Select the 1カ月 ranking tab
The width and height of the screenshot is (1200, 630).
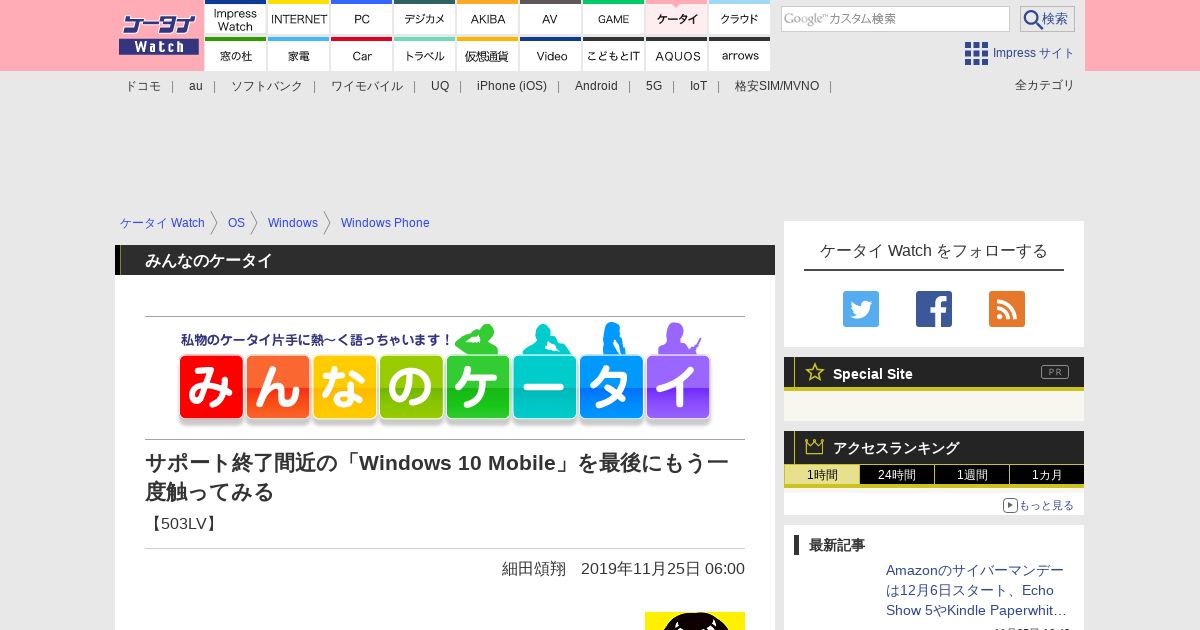[x=1047, y=475]
